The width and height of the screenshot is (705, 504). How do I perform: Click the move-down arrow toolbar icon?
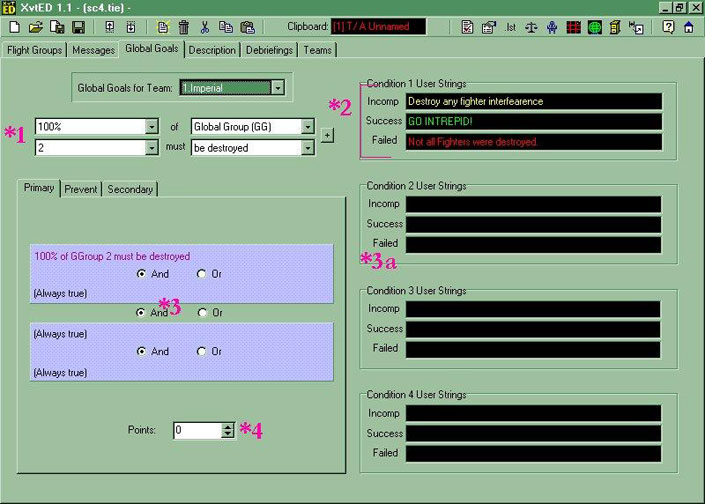[x=131, y=27]
